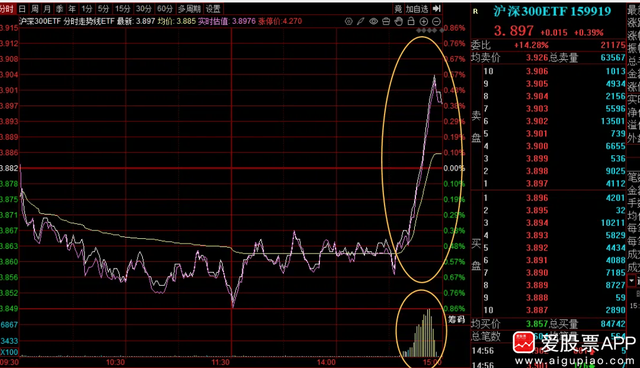Switch to the 日 daily chart tab

(x=22, y=9)
